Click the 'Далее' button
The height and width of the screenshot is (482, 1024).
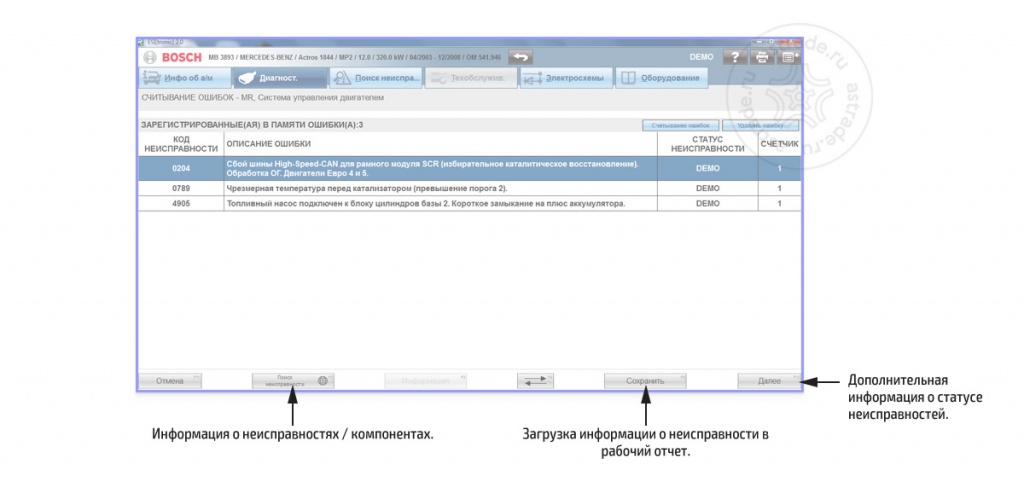(769, 381)
